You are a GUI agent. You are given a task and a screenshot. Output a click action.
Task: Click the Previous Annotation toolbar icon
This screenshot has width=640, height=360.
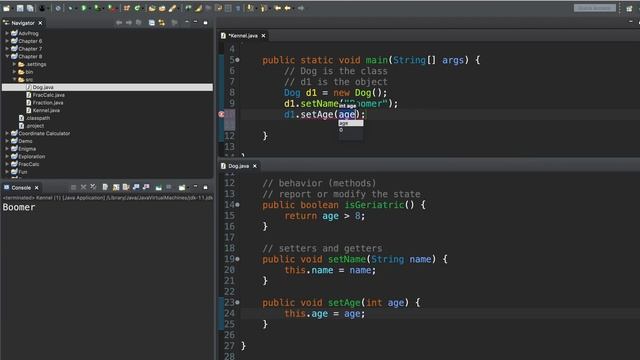(263, 8)
